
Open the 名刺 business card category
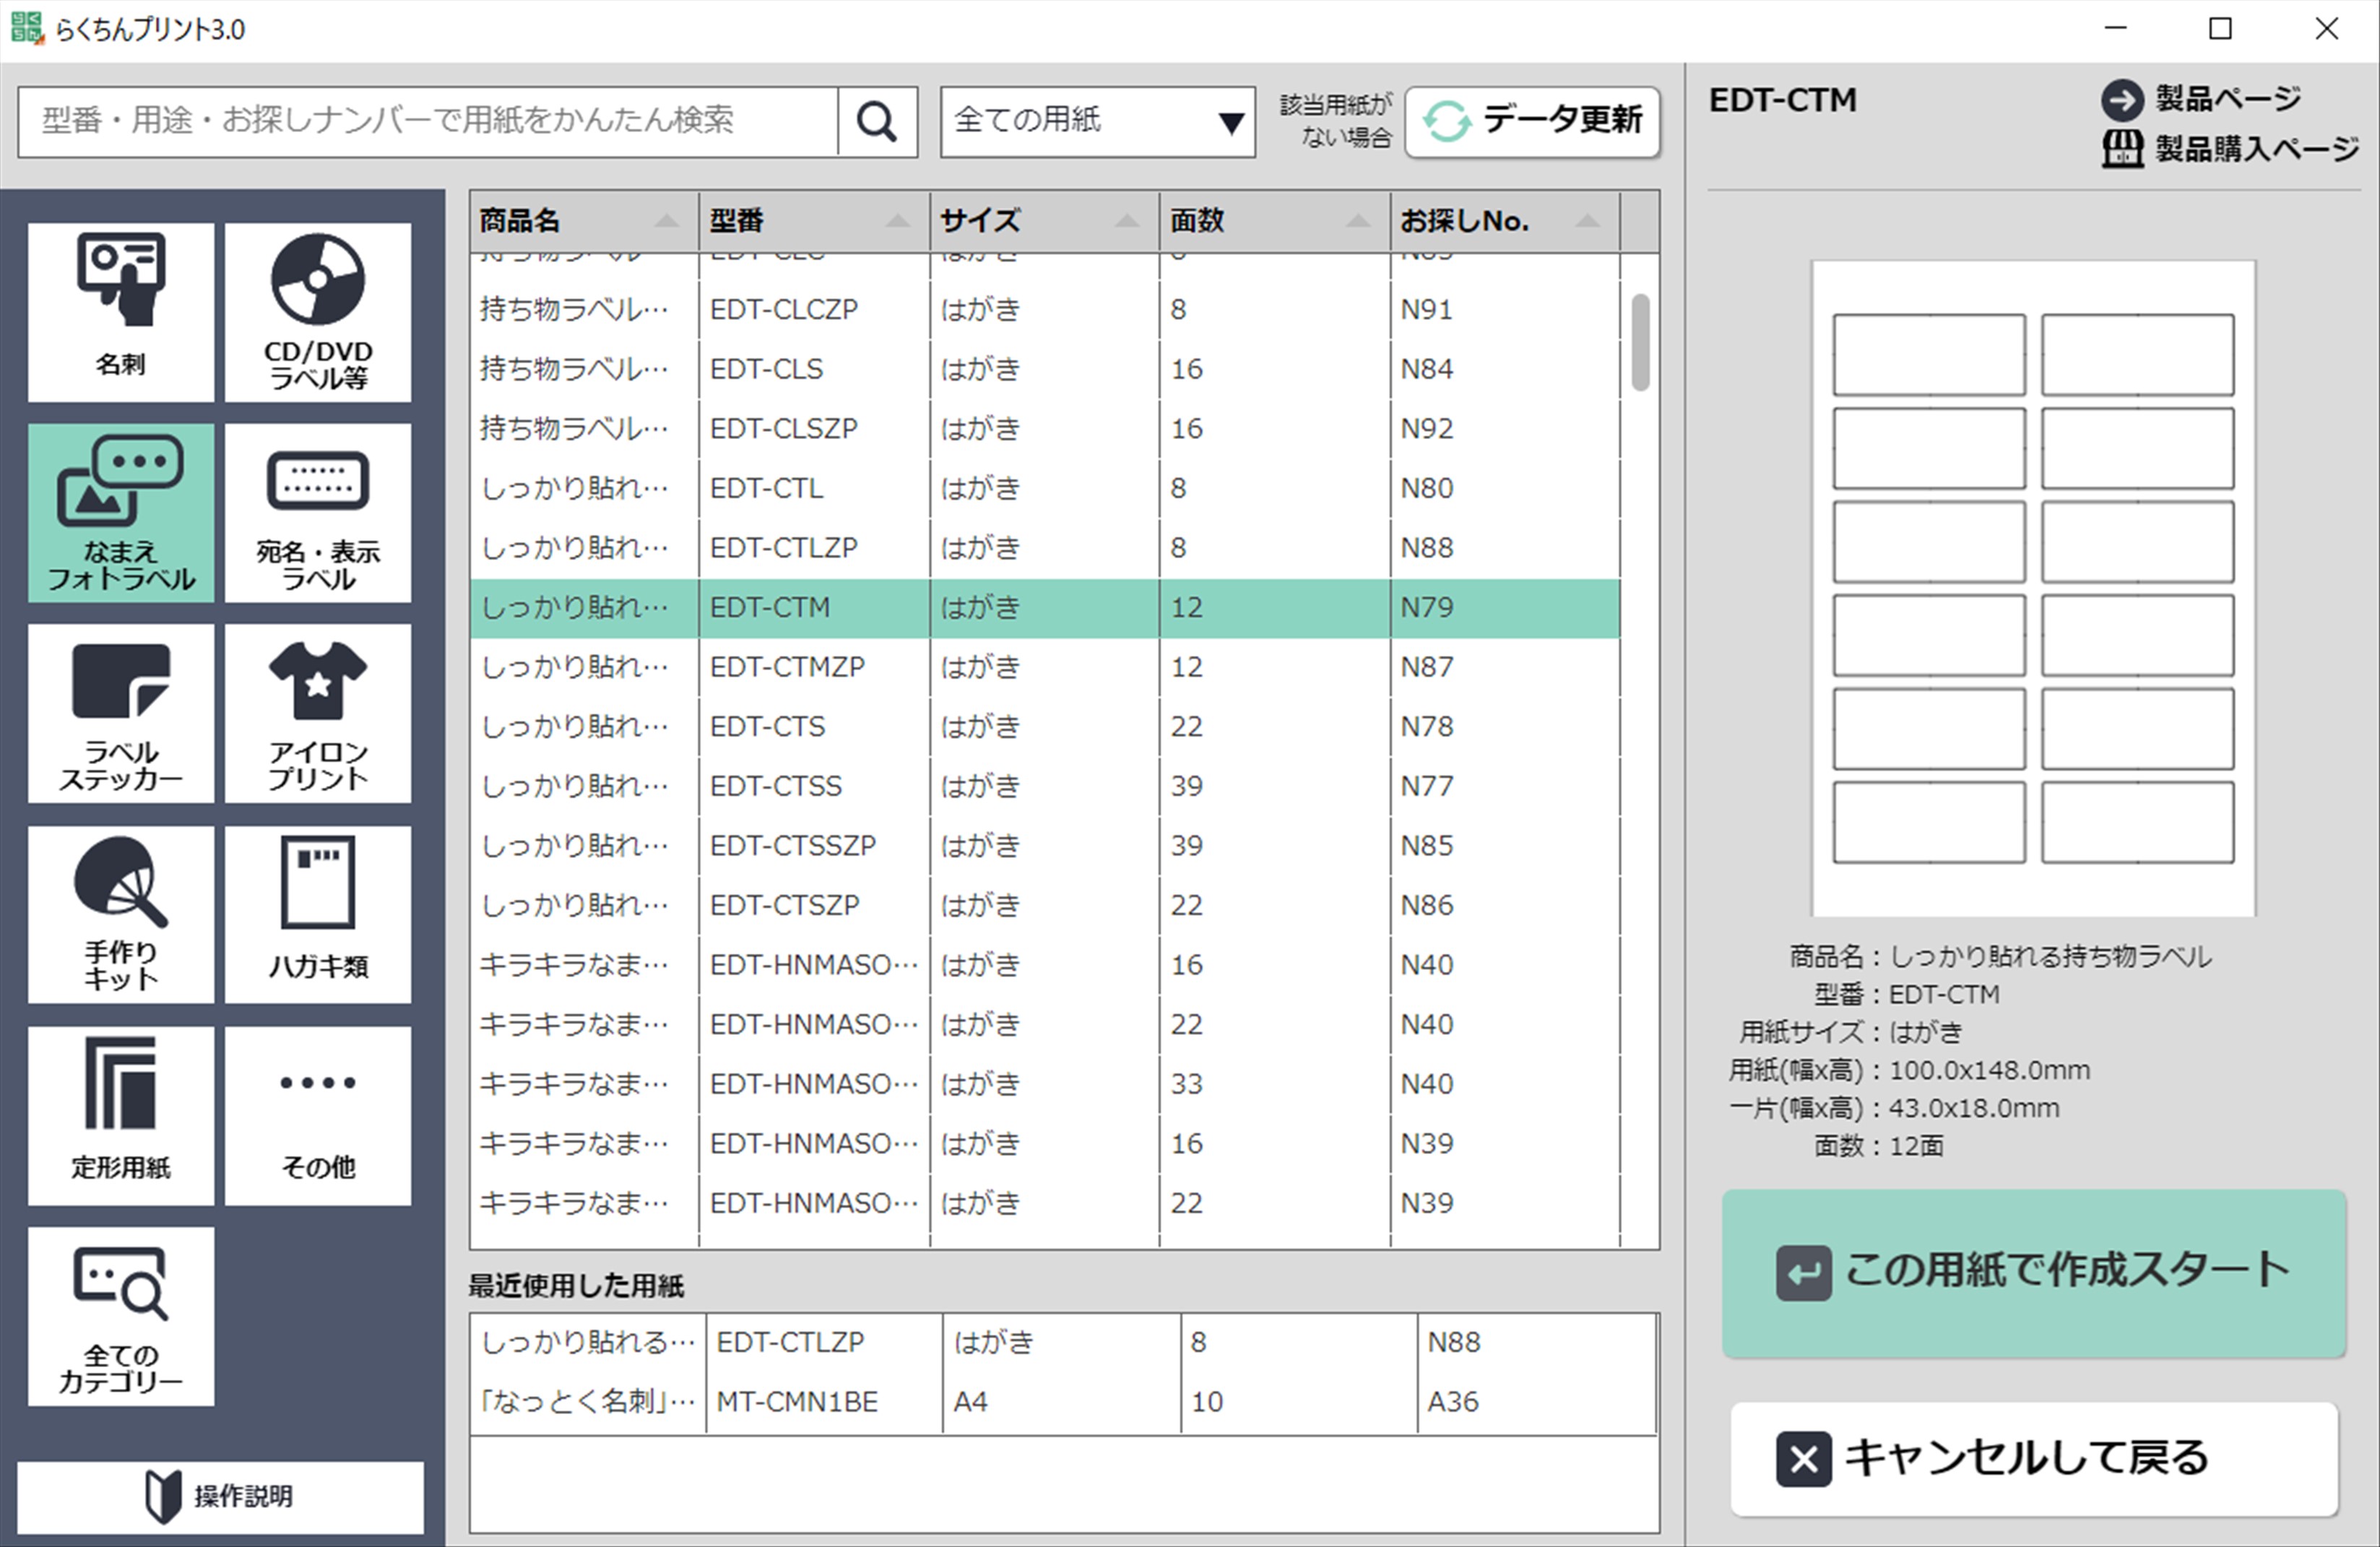(x=121, y=311)
